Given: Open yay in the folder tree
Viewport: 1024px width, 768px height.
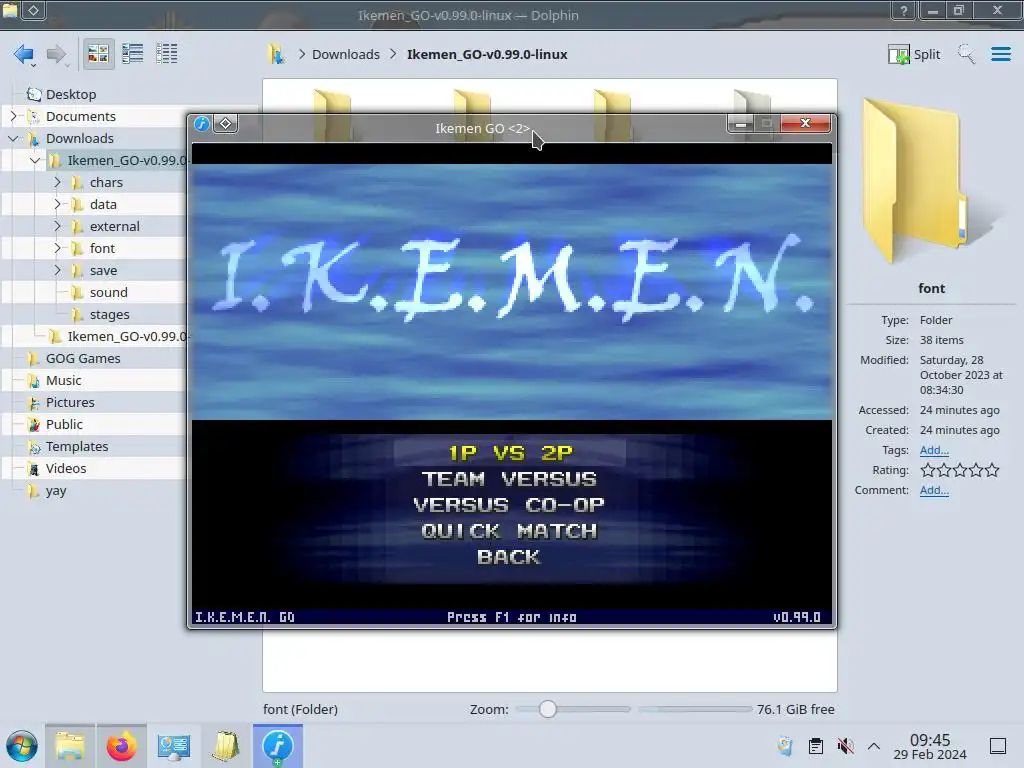Looking at the screenshot, I should [x=56, y=490].
